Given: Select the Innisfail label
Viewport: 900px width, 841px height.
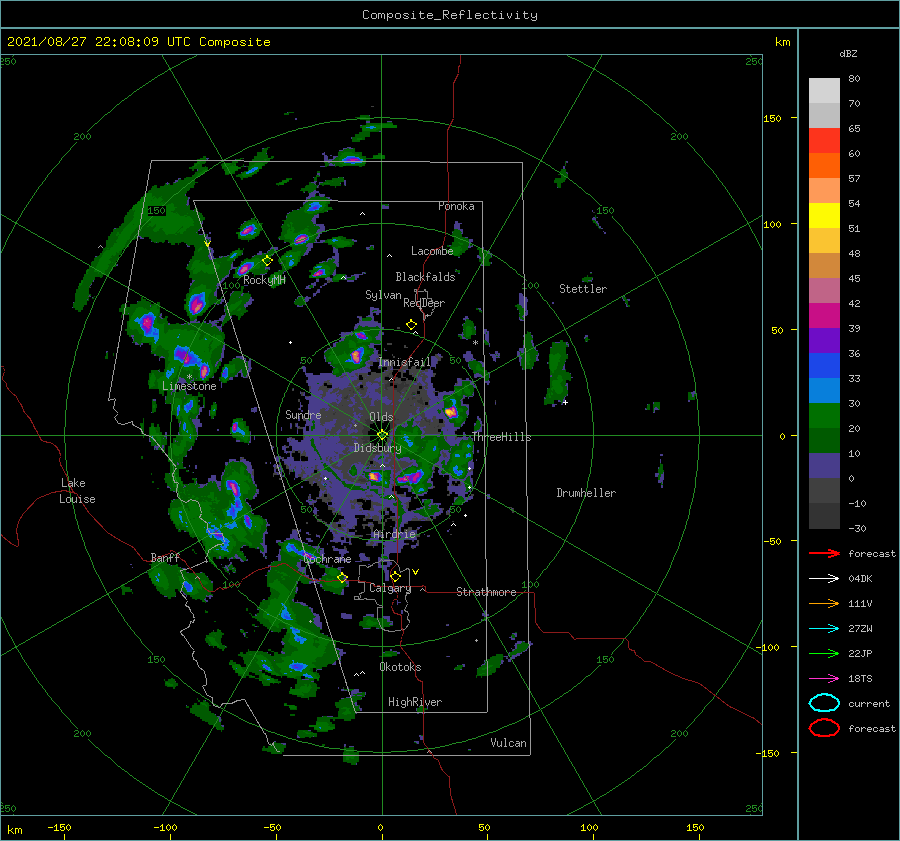Looking at the screenshot, I should pos(405,362).
